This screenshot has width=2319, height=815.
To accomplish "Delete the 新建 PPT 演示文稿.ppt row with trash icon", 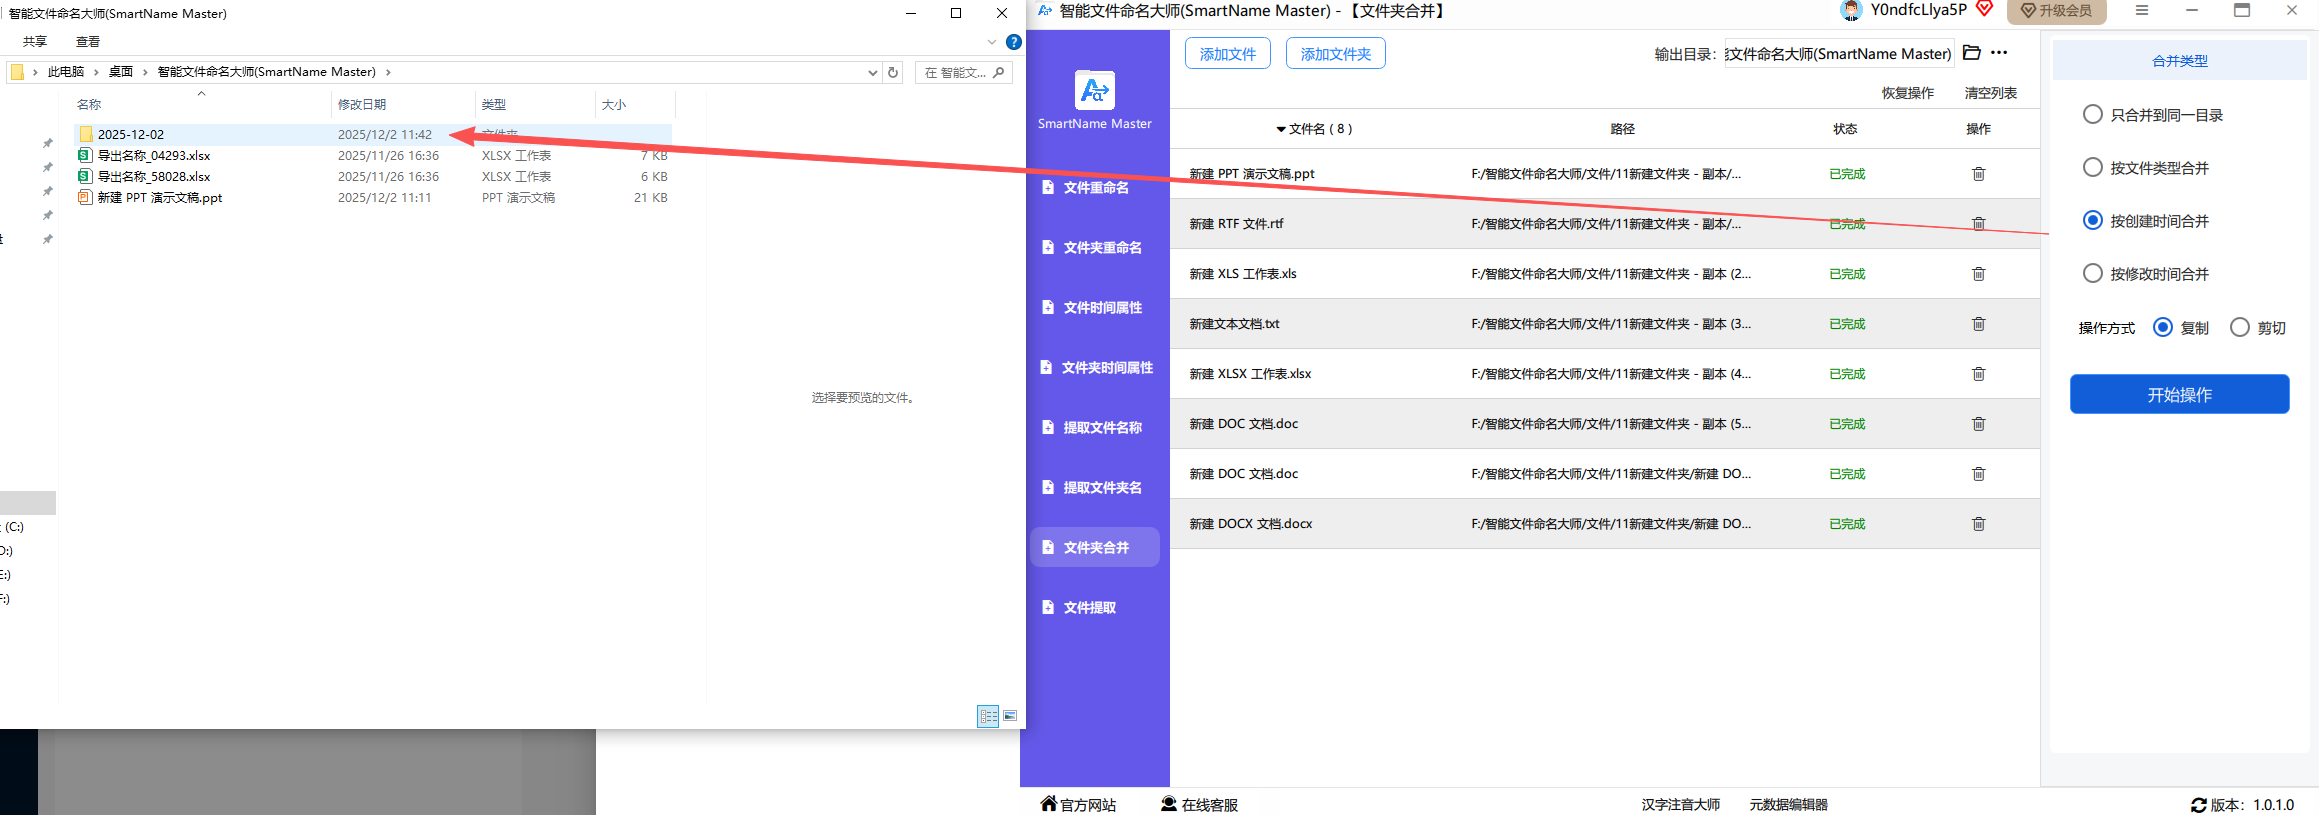I will pyautogui.click(x=1977, y=174).
